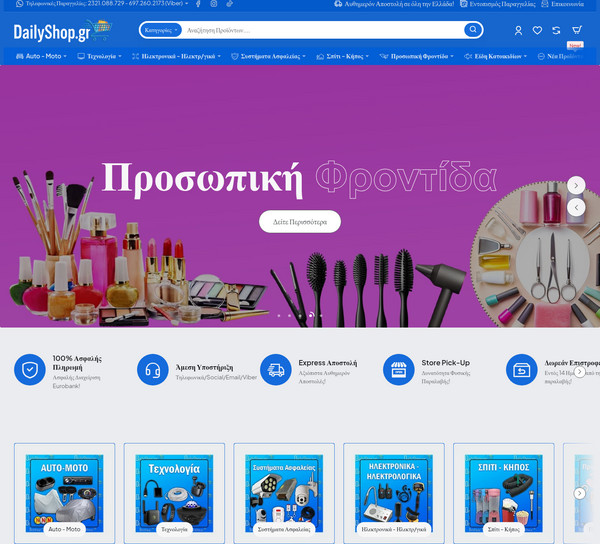
Task: Click the Store Pick-Up shop icon
Action: tap(399, 370)
